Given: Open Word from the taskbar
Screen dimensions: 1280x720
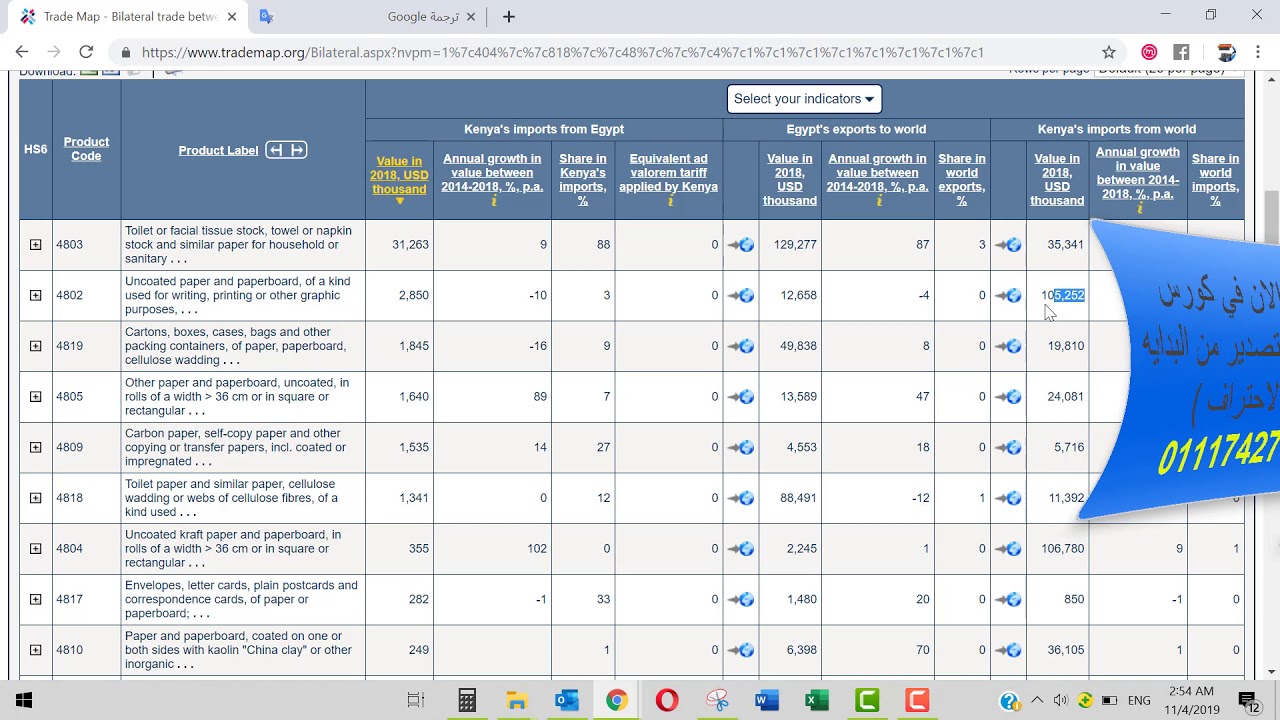Looking at the screenshot, I should point(767,700).
